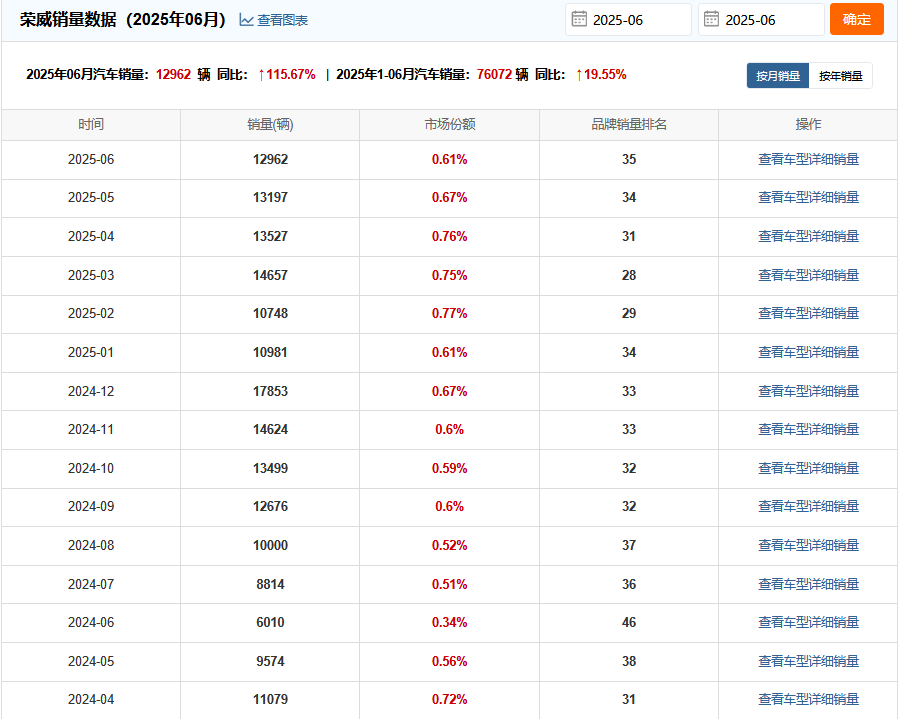Select the date cell 2025-06

coord(91,159)
